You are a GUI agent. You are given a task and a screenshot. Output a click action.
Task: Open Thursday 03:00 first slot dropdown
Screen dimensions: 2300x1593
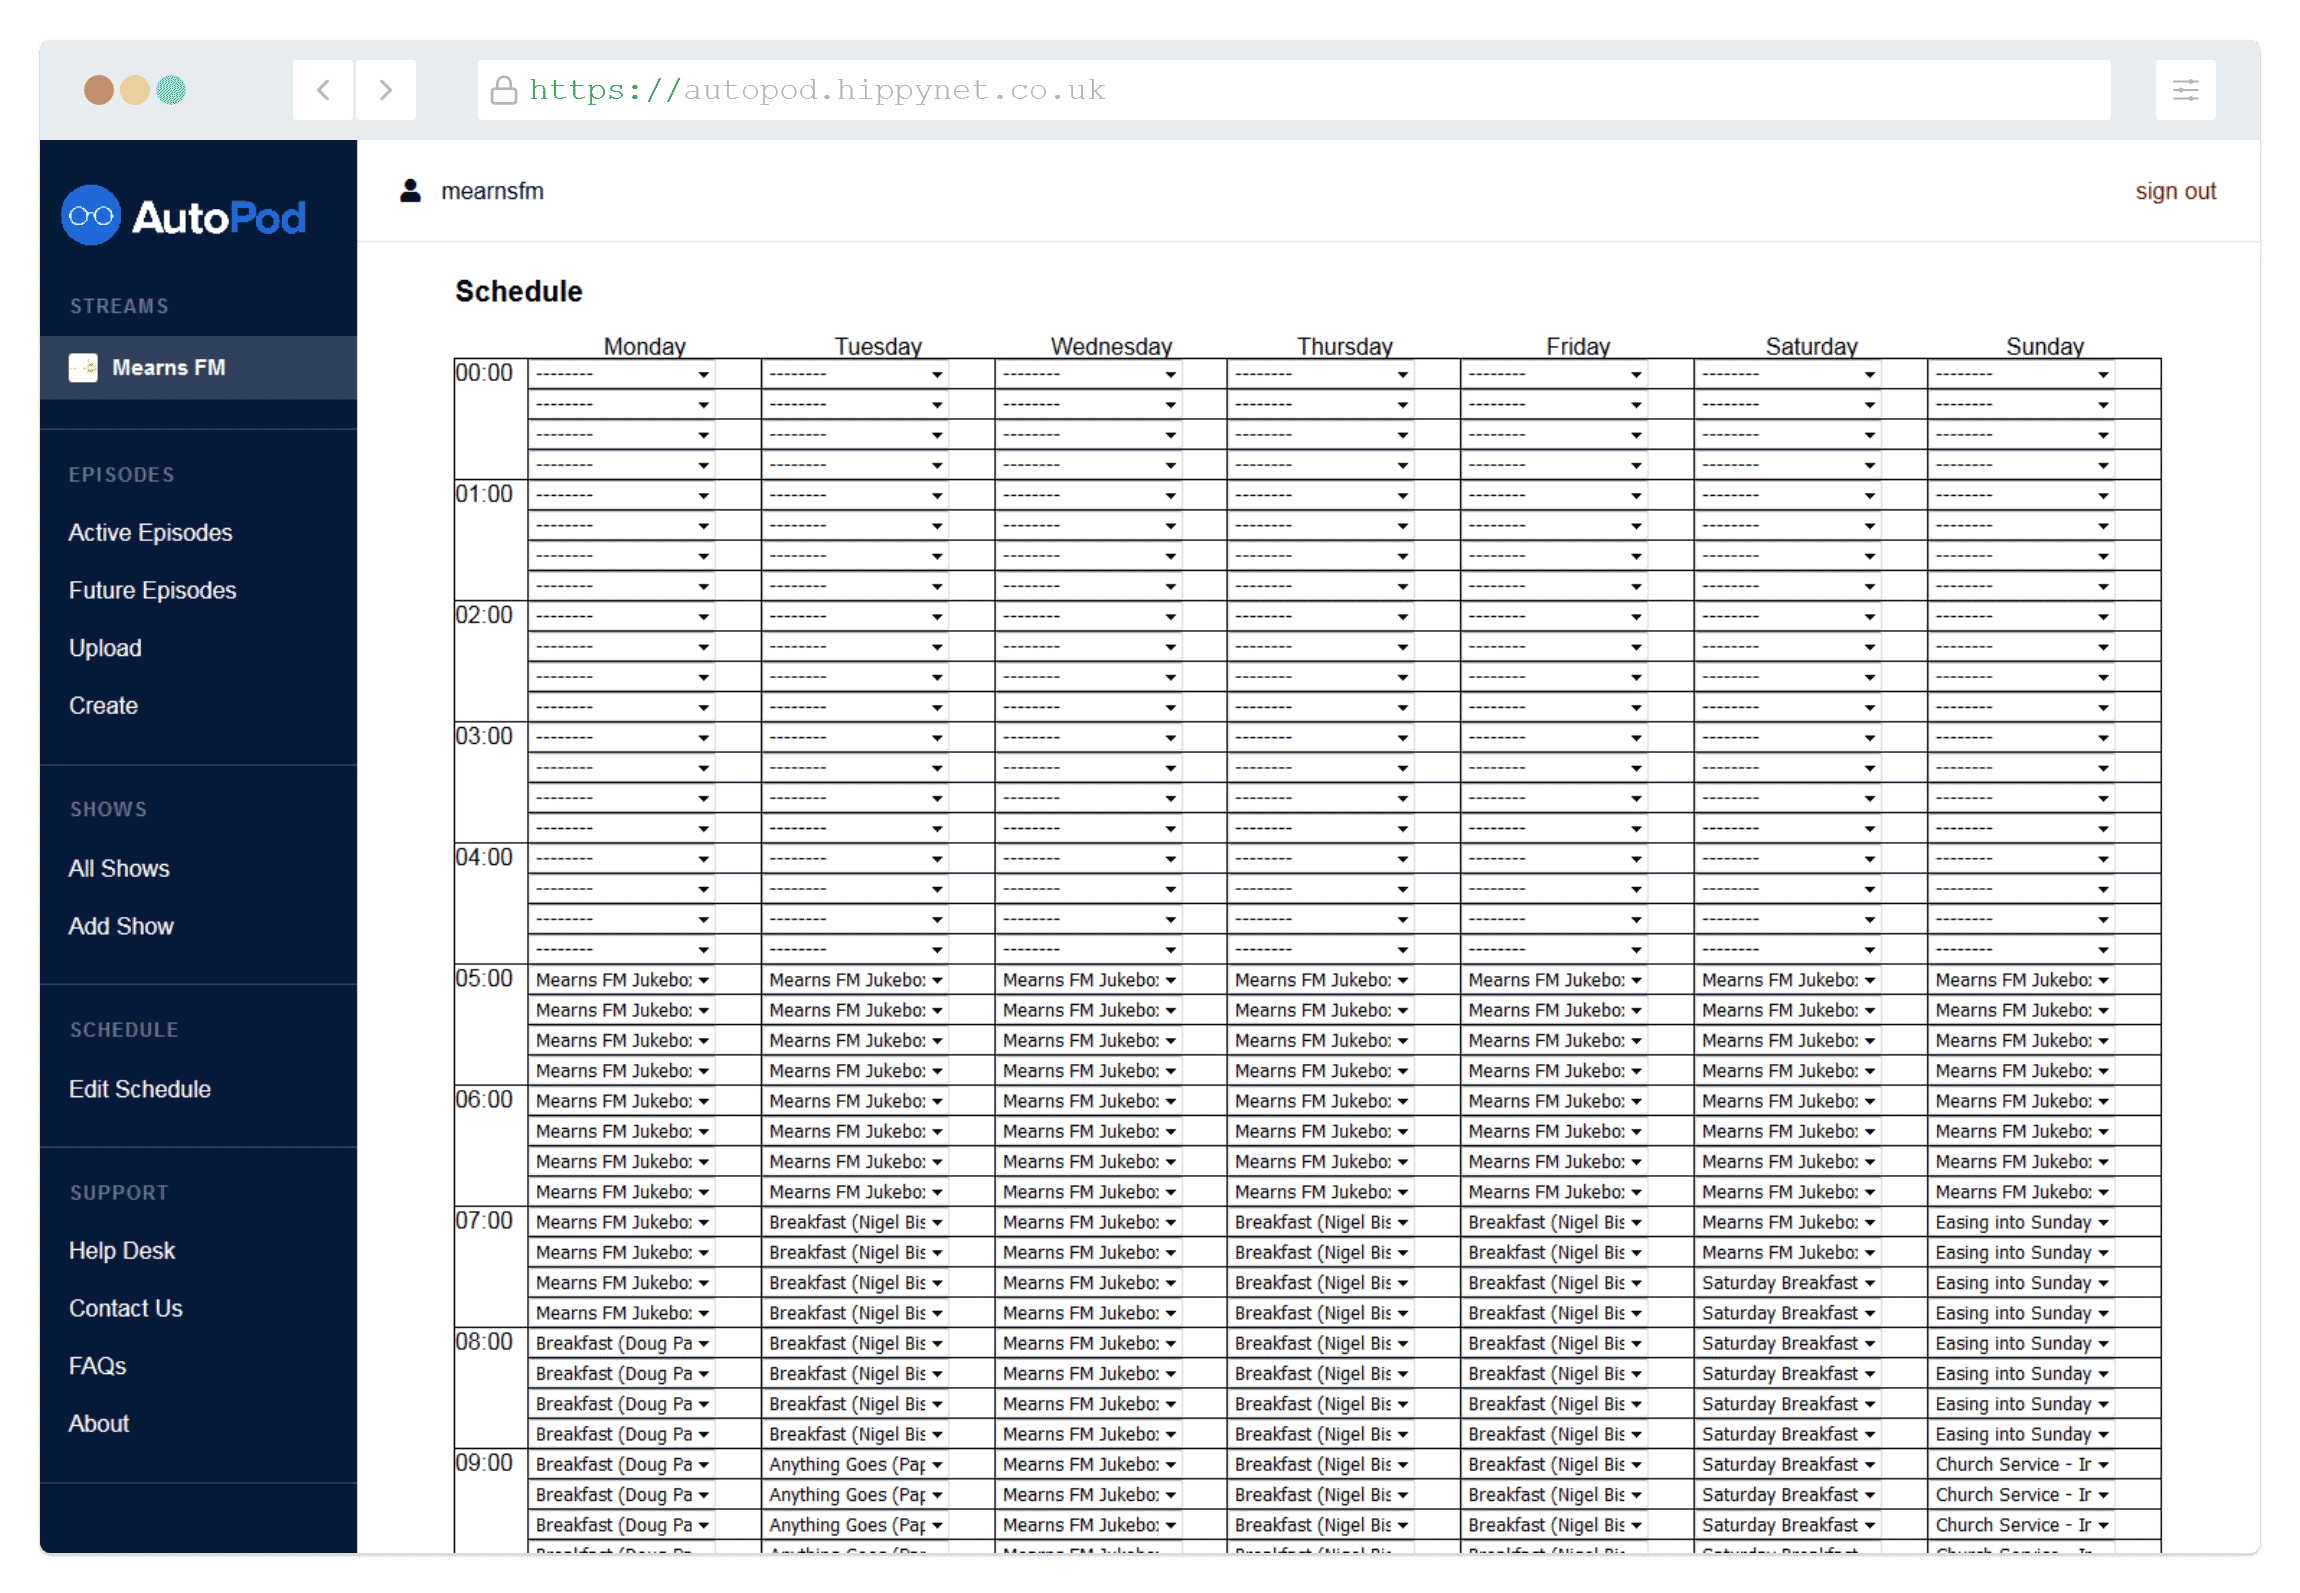1321,737
